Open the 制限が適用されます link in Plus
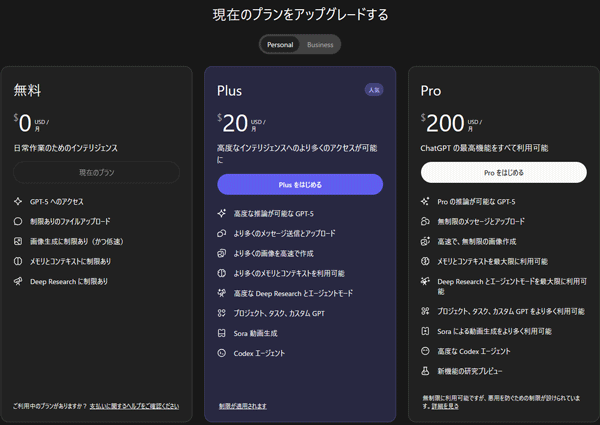Image resolution: width=600 pixels, height=425 pixels. pos(243,406)
